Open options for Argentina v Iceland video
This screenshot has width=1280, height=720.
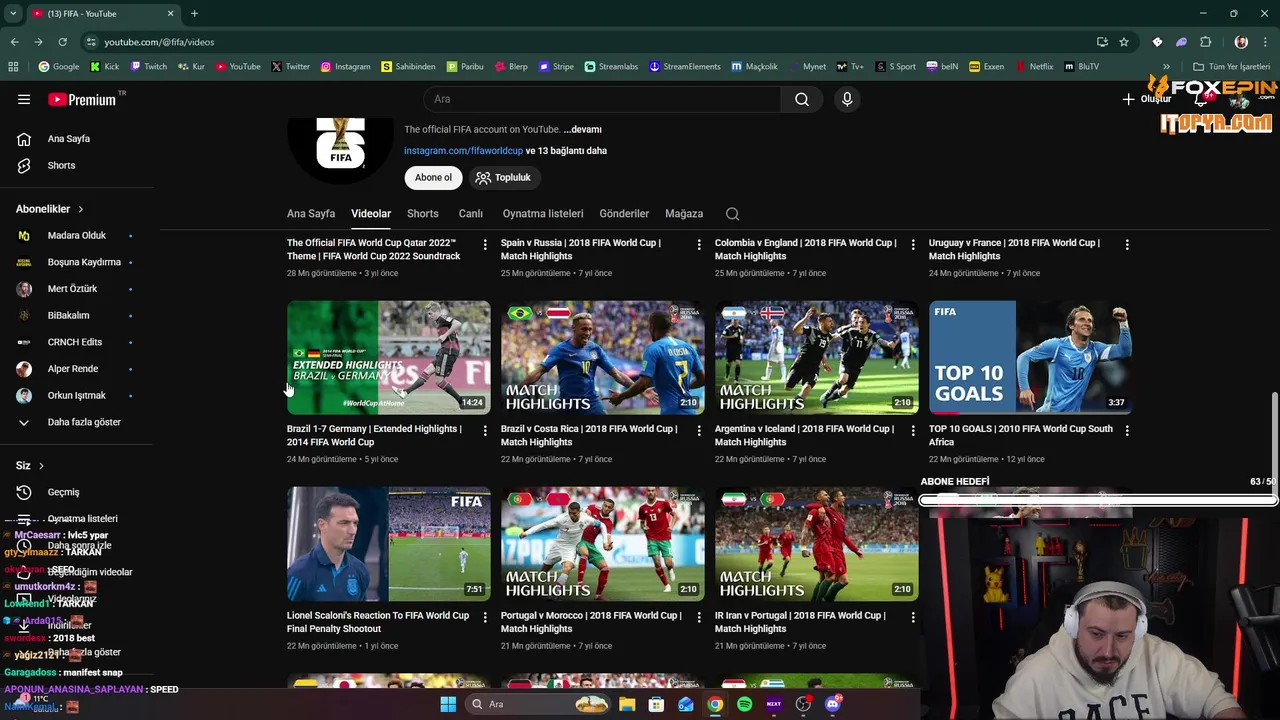[x=913, y=430]
